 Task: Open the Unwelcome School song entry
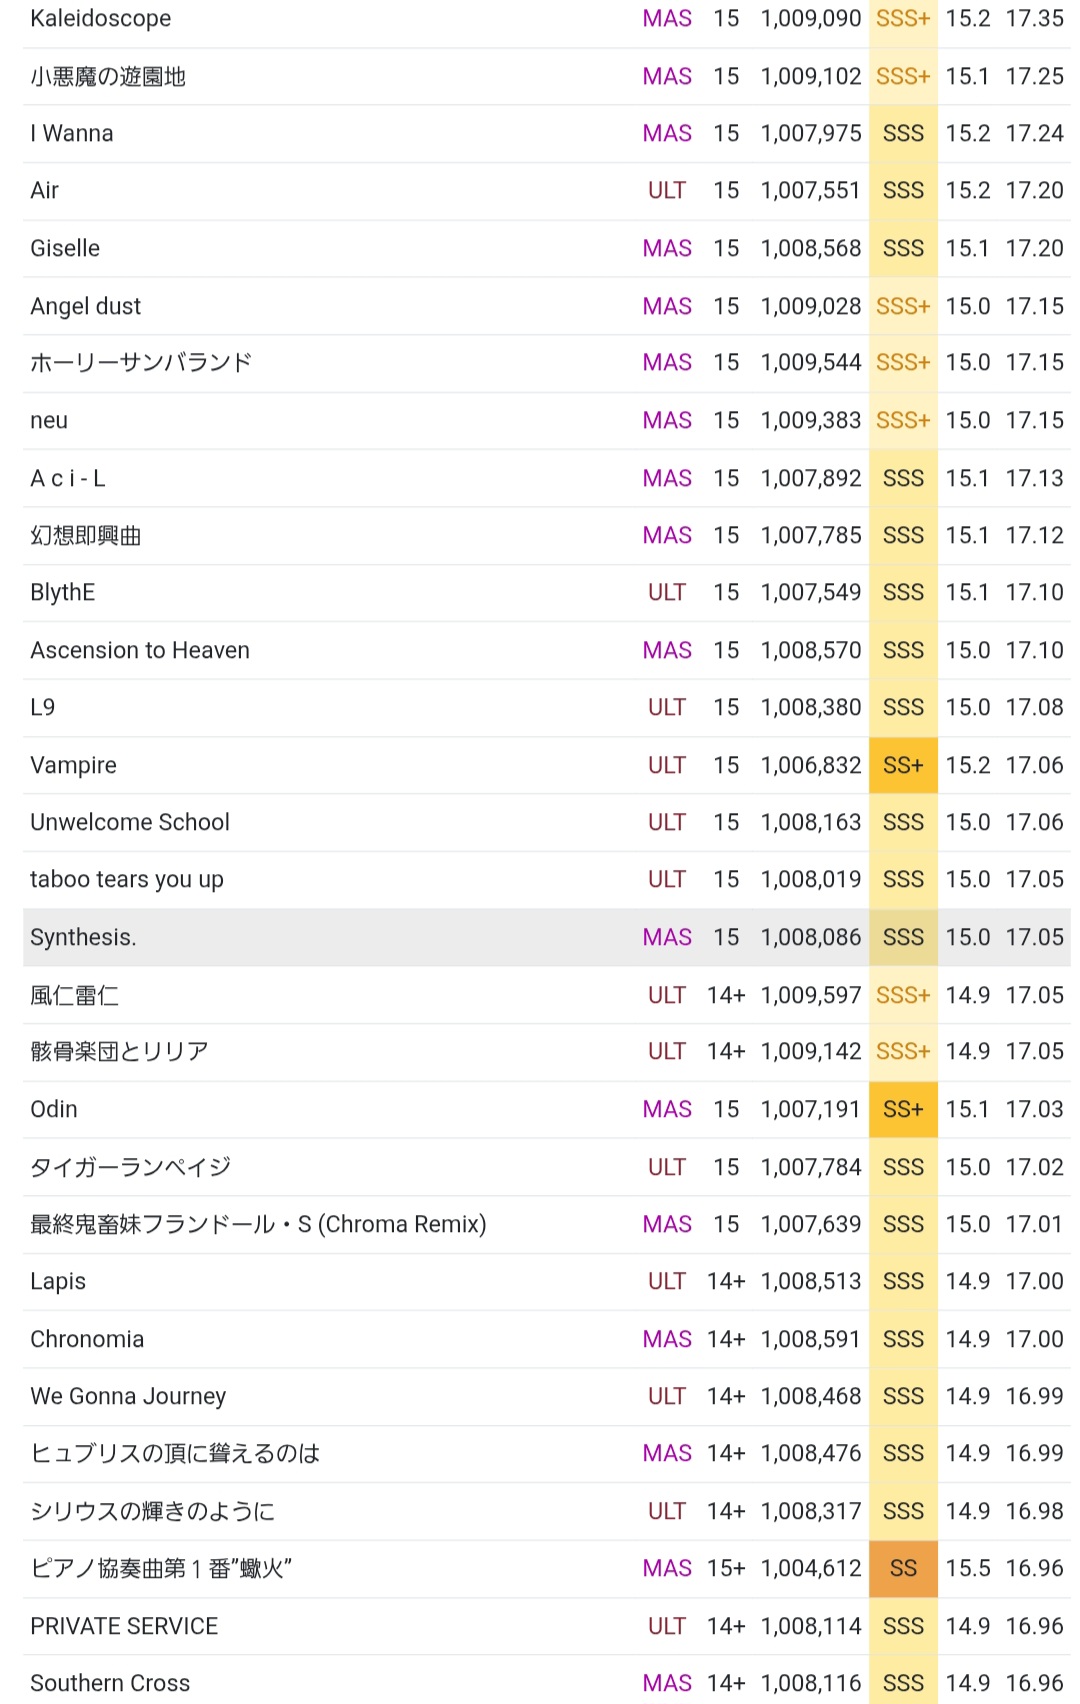coord(130,823)
